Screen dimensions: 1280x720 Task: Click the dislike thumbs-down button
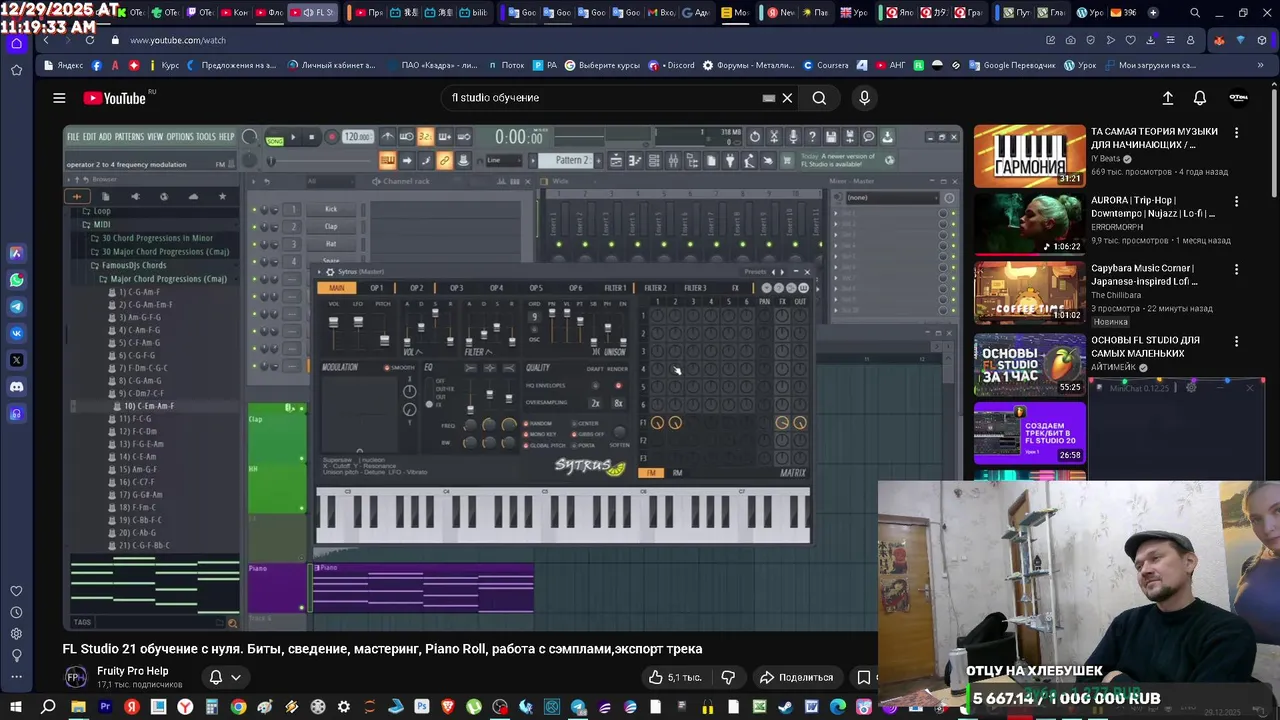[728, 677]
